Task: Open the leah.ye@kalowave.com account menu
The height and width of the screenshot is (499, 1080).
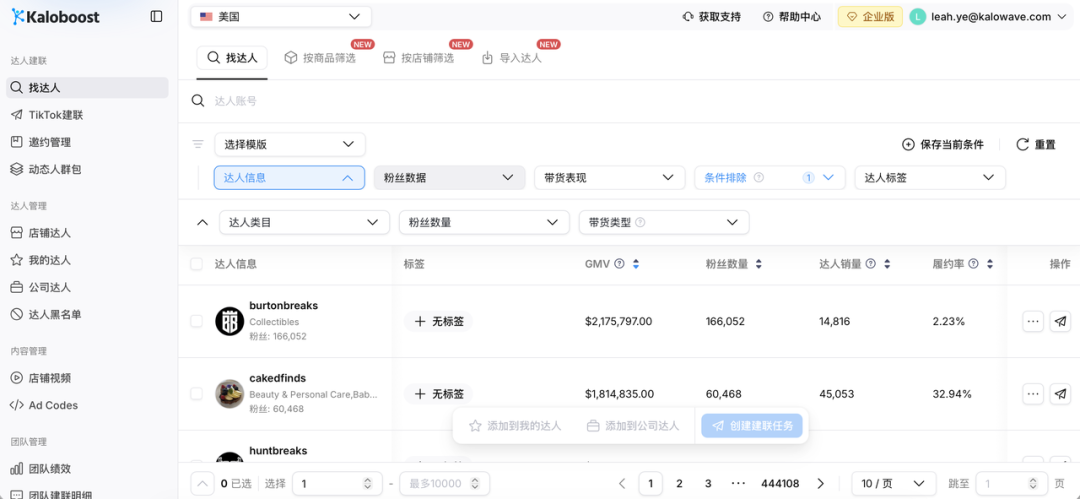Action: point(988,17)
